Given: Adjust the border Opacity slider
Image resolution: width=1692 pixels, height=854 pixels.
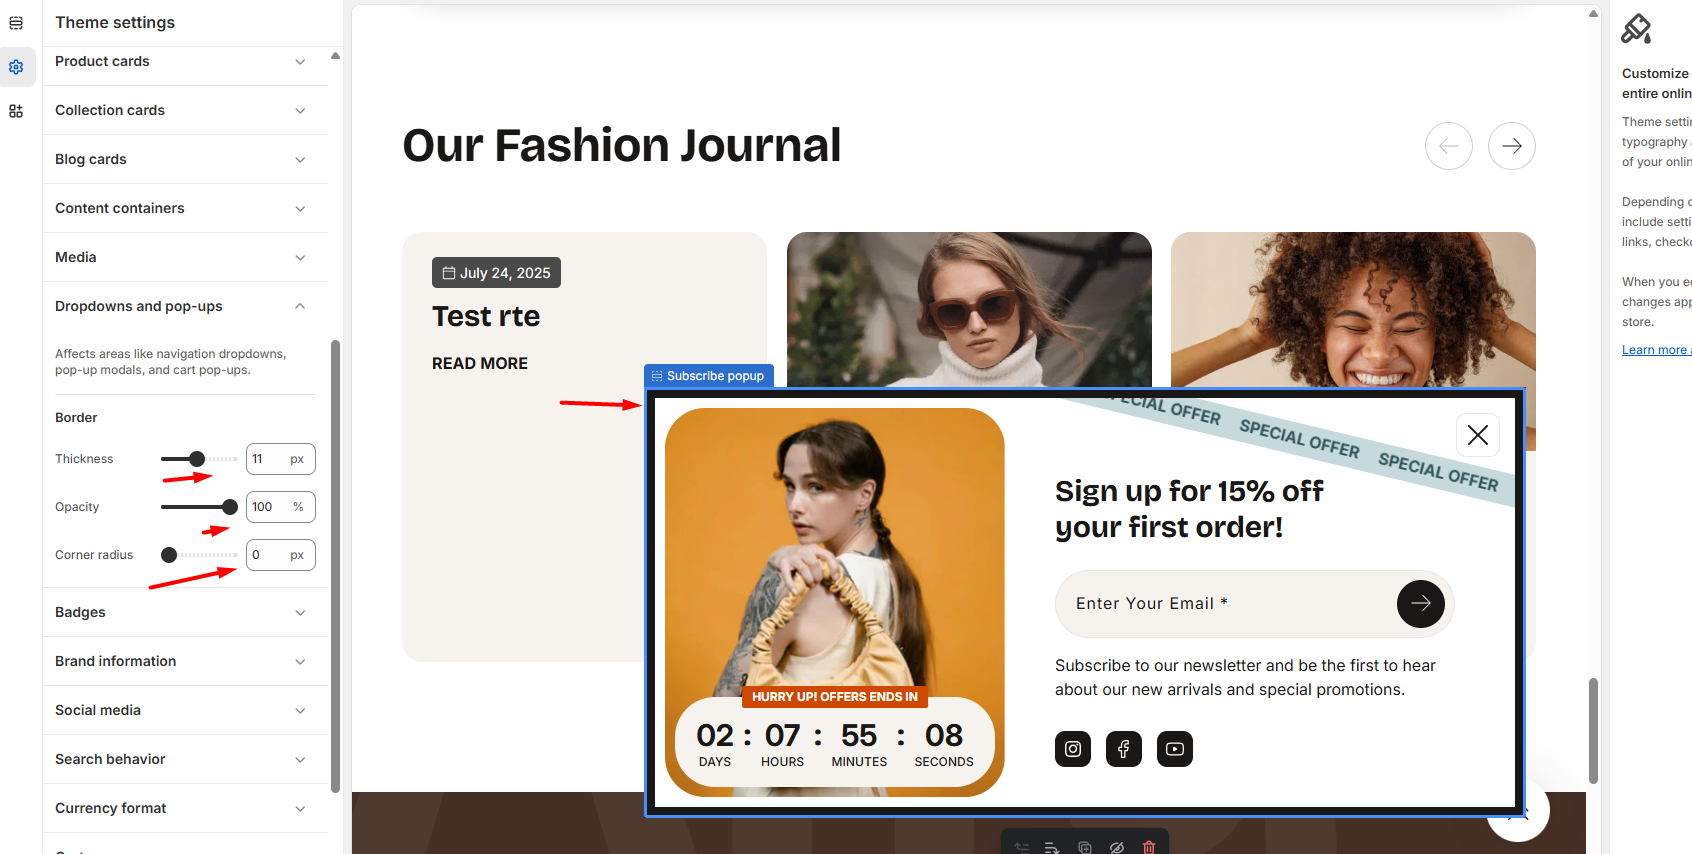Looking at the screenshot, I should coord(230,507).
